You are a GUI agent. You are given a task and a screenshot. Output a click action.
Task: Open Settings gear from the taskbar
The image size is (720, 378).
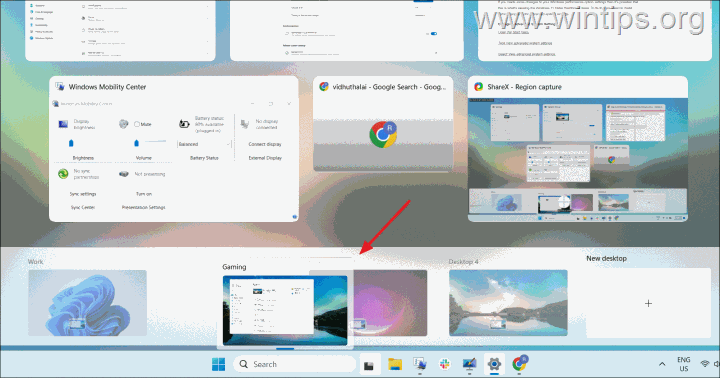494,364
